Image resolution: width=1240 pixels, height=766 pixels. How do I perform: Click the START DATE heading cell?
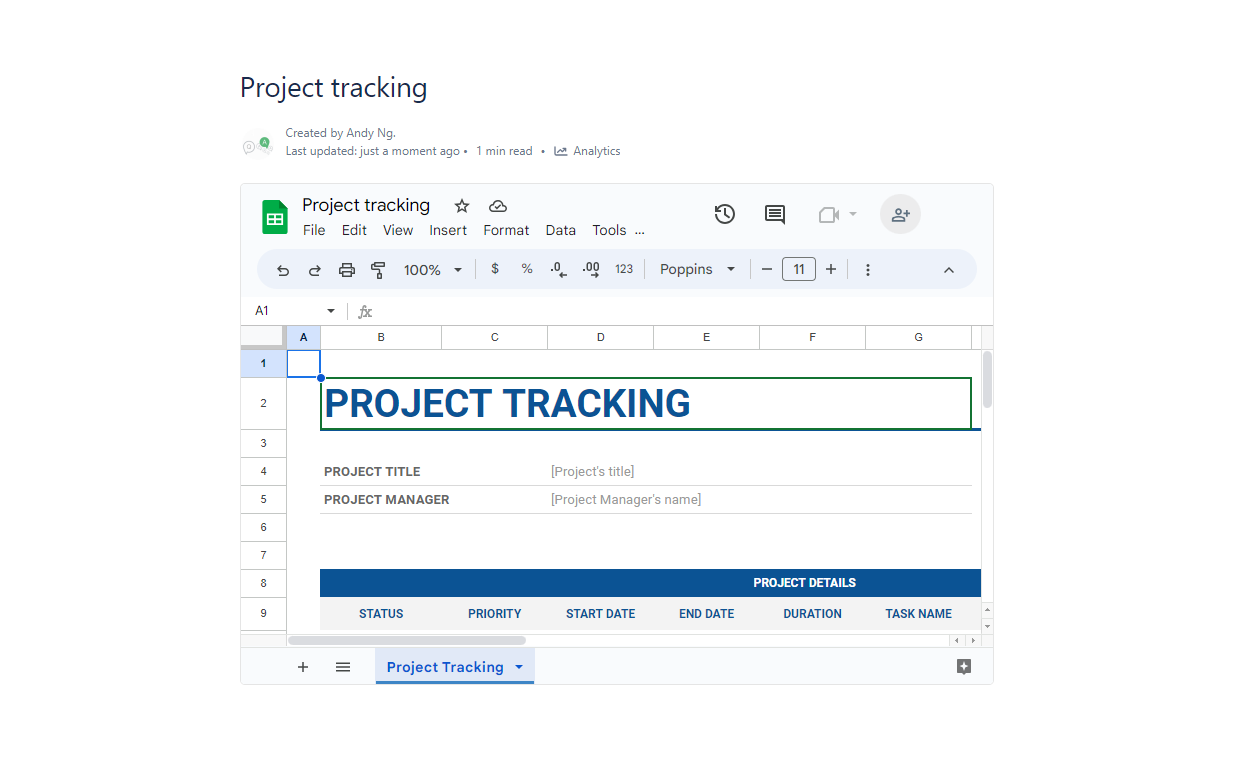coord(600,613)
